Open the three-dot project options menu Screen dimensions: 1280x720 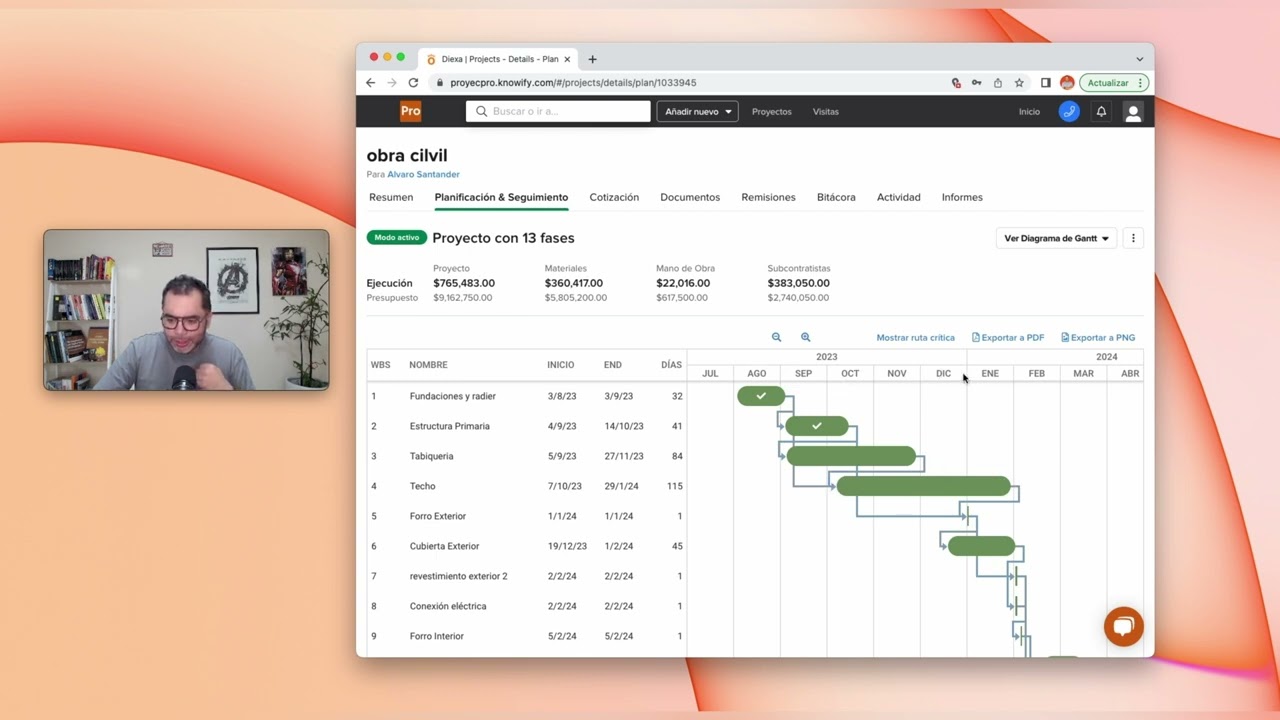click(1133, 238)
